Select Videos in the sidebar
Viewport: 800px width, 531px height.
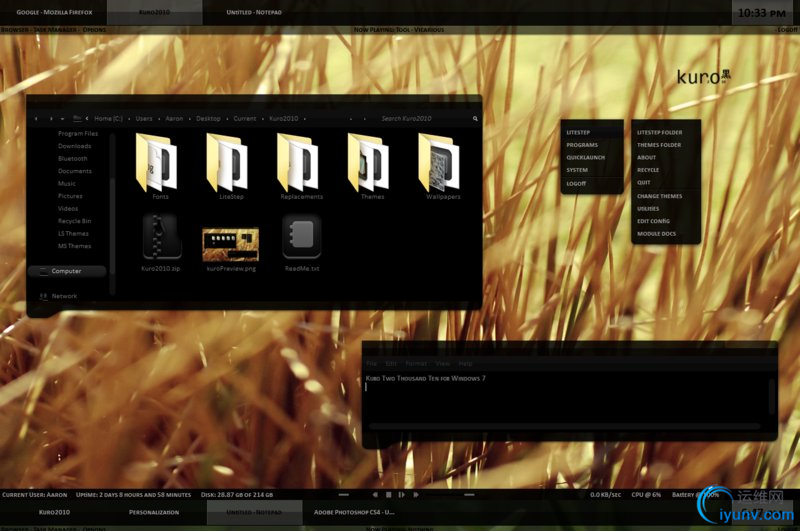(x=68, y=209)
